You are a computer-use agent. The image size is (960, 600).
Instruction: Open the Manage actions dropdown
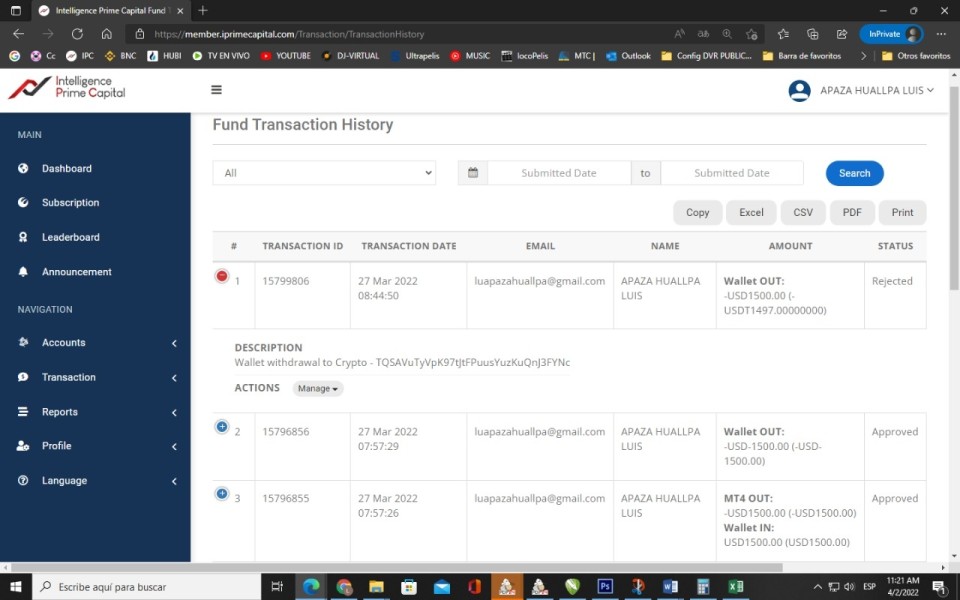click(x=318, y=388)
